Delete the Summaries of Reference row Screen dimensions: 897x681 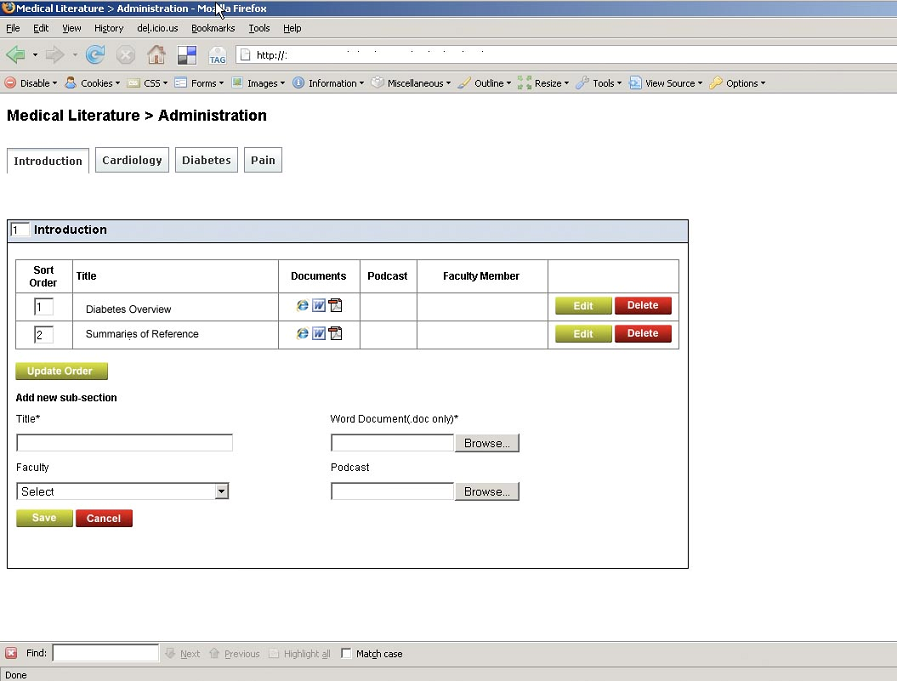(643, 334)
